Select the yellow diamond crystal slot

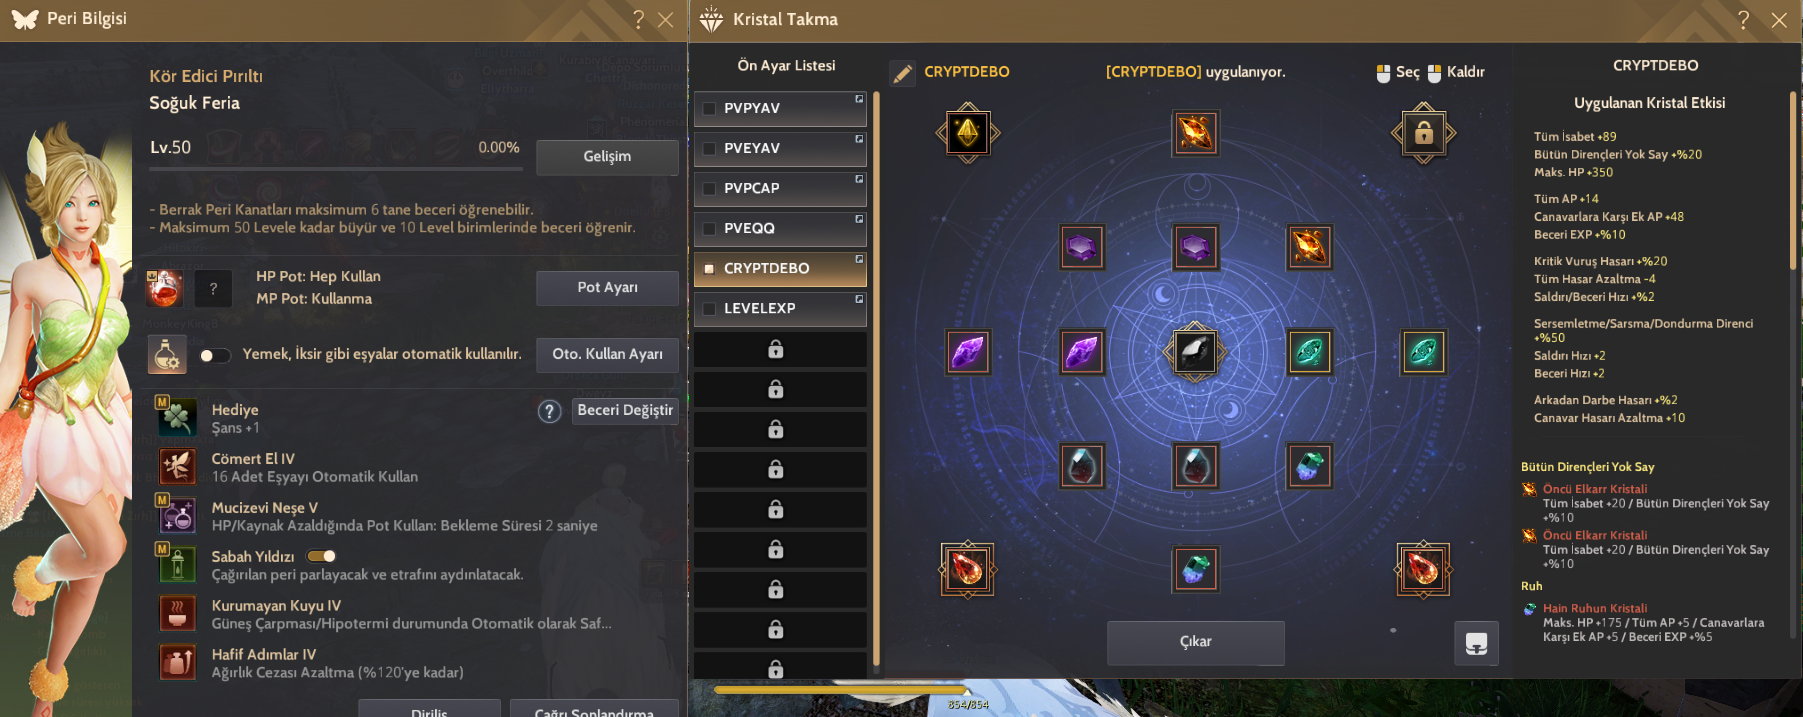click(x=968, y=132)
